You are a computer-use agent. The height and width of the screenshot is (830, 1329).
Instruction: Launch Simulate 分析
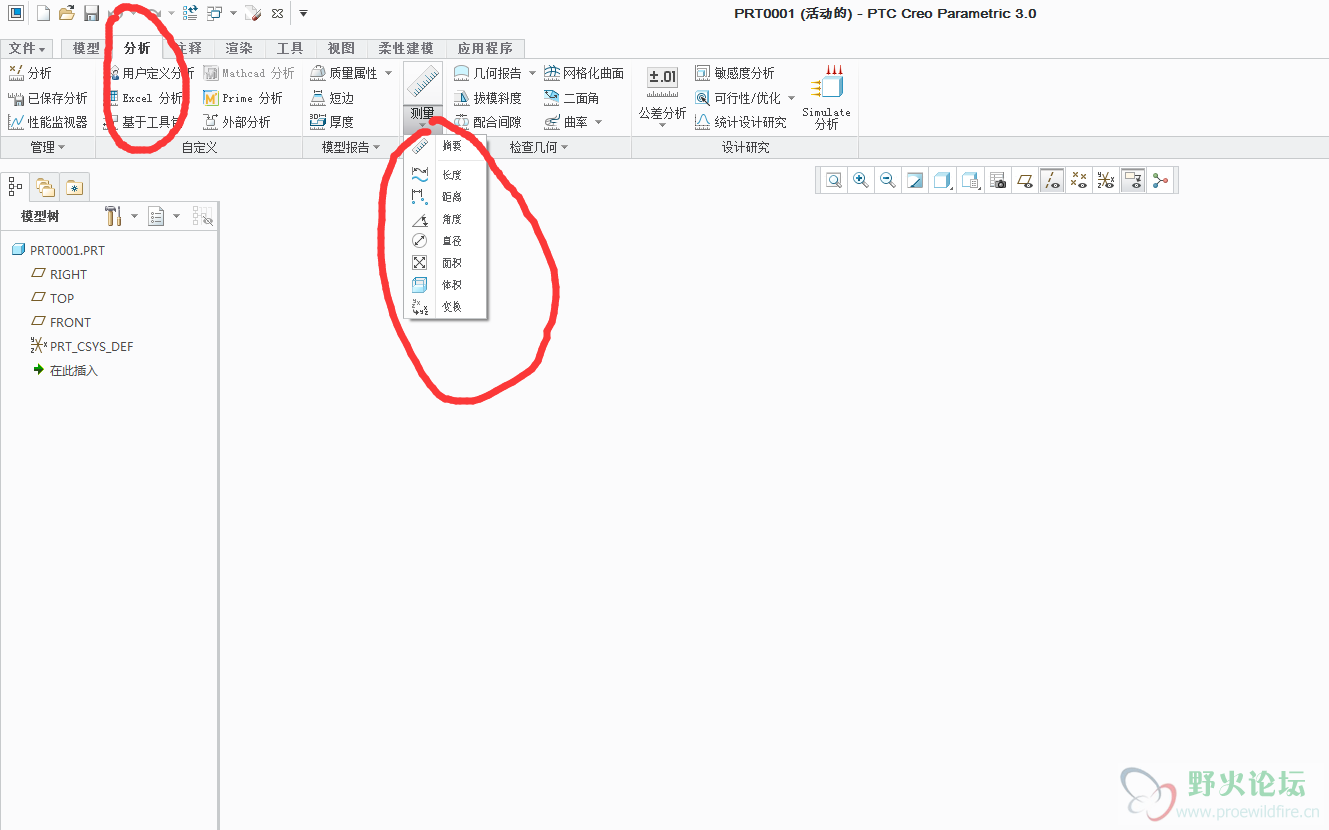[x=826, y=96]
